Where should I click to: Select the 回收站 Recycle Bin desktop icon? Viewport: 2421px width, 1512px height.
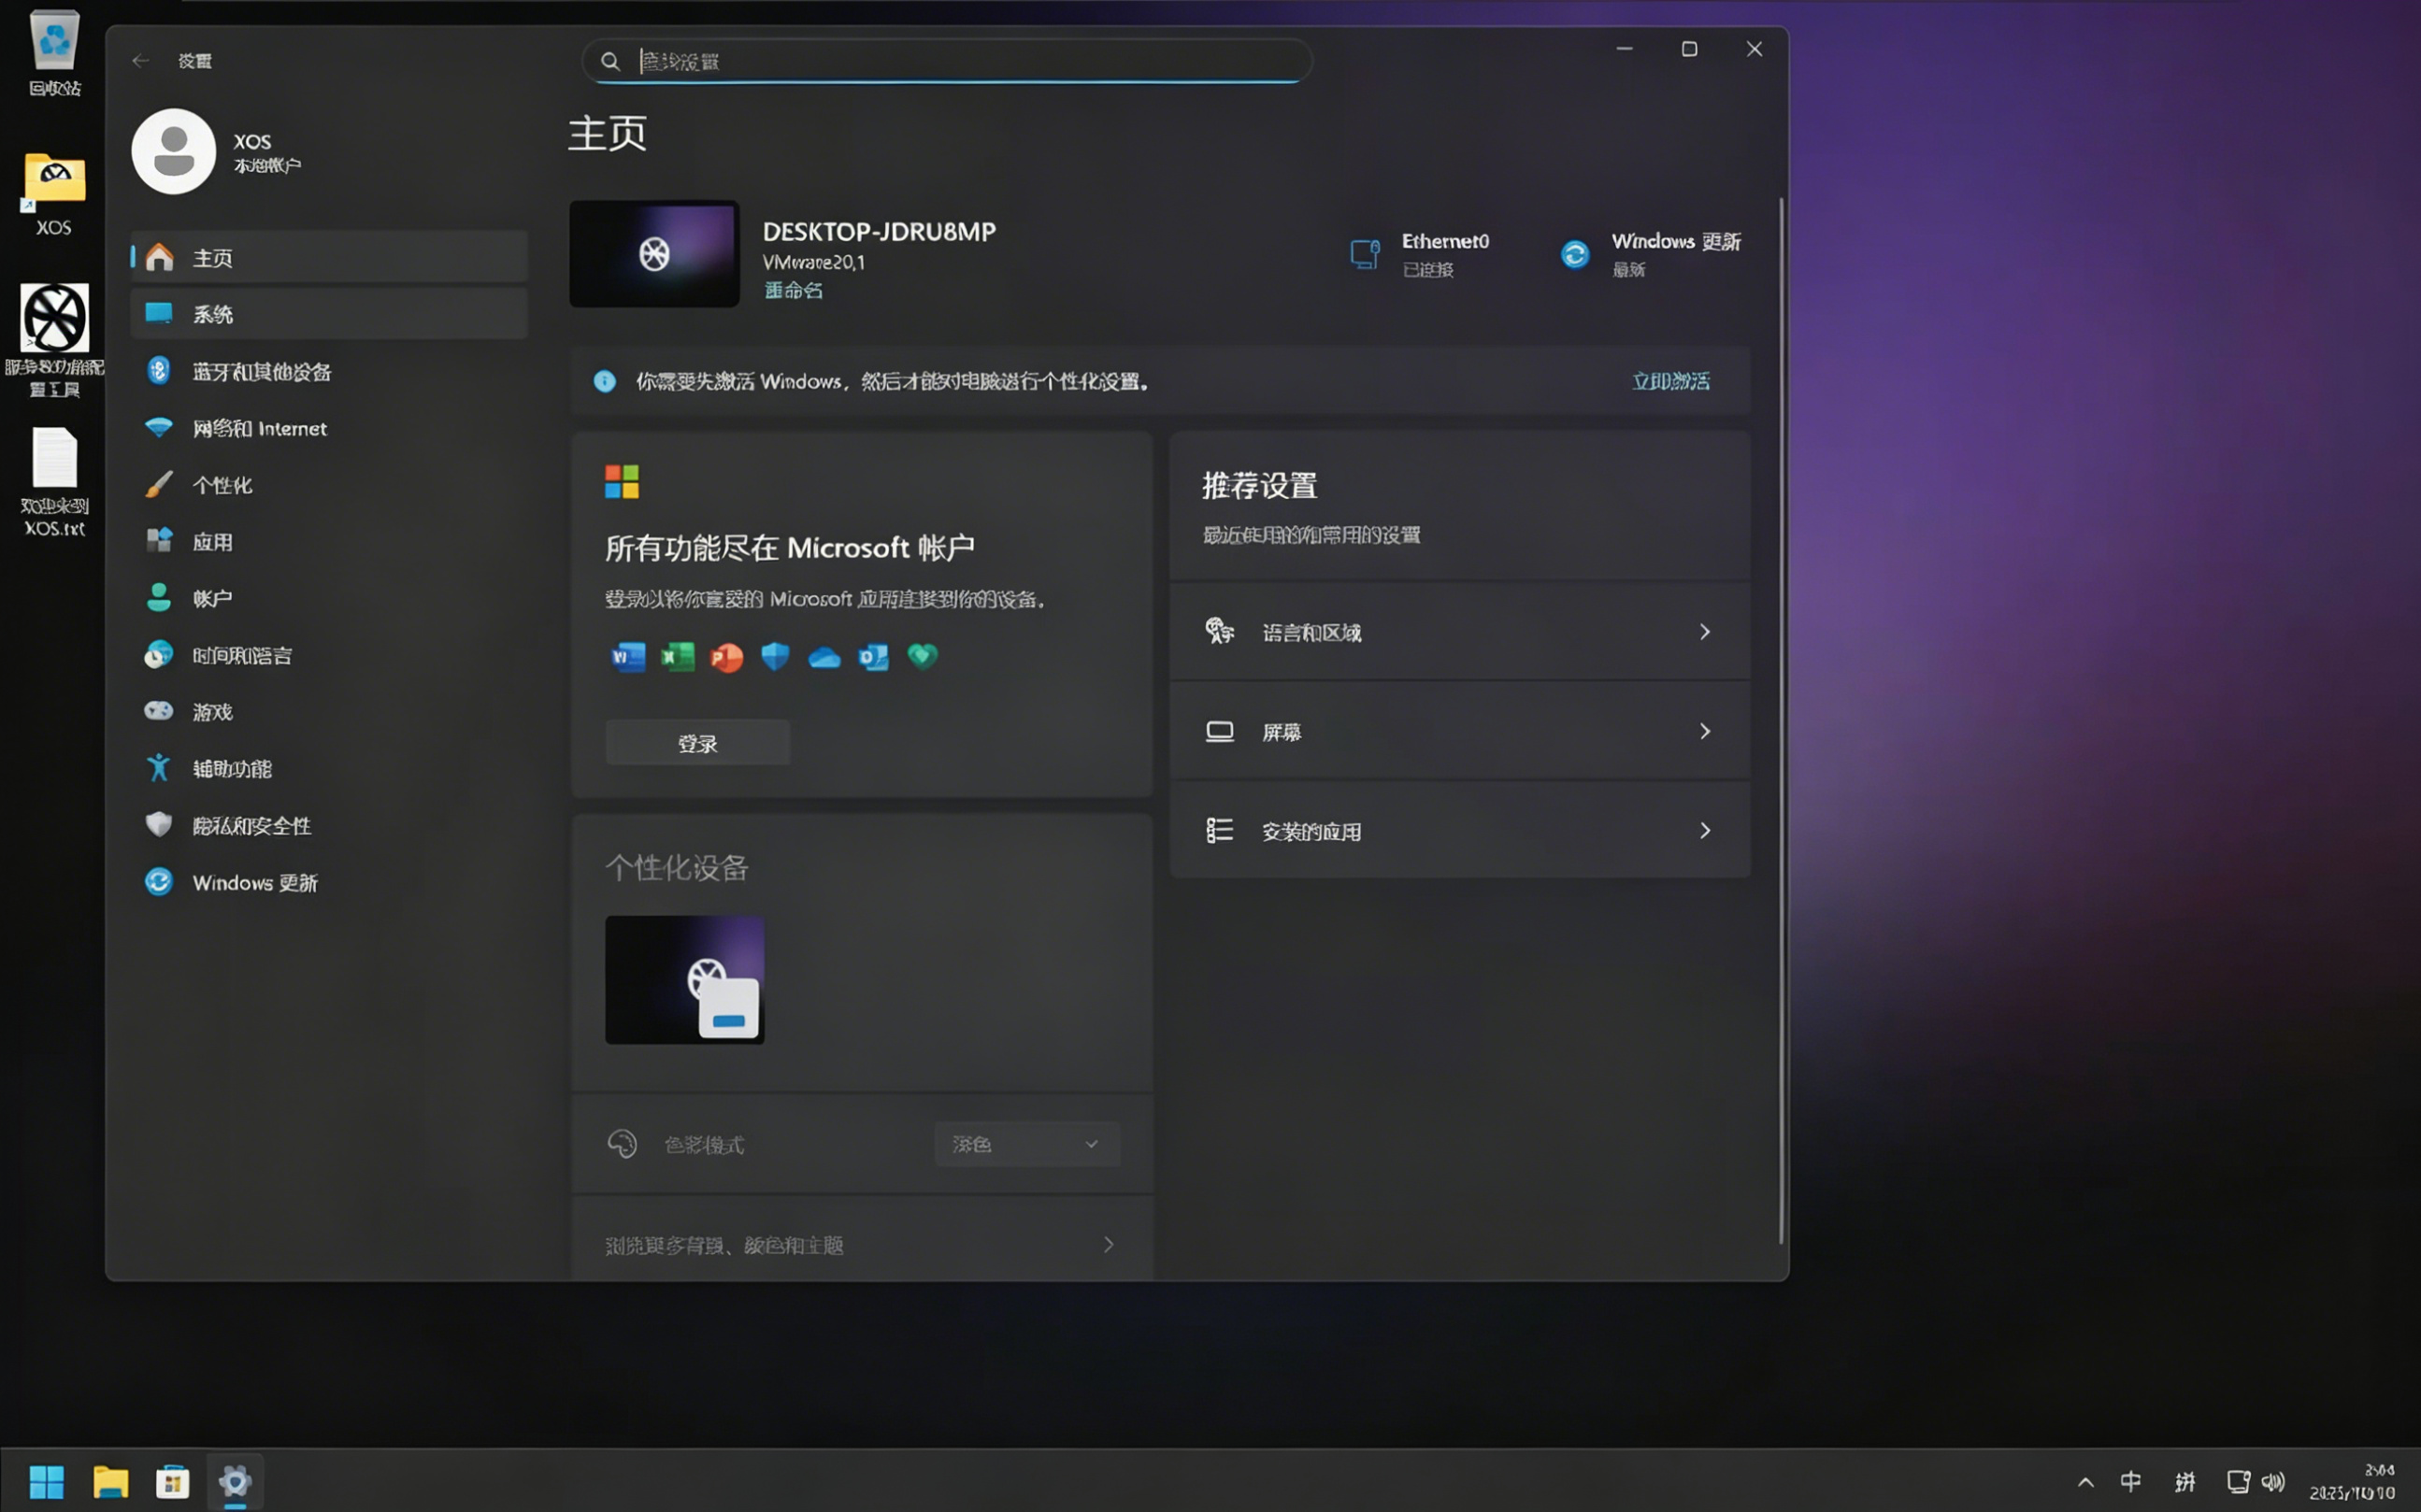pyautogui.click(x=54, y=54)
